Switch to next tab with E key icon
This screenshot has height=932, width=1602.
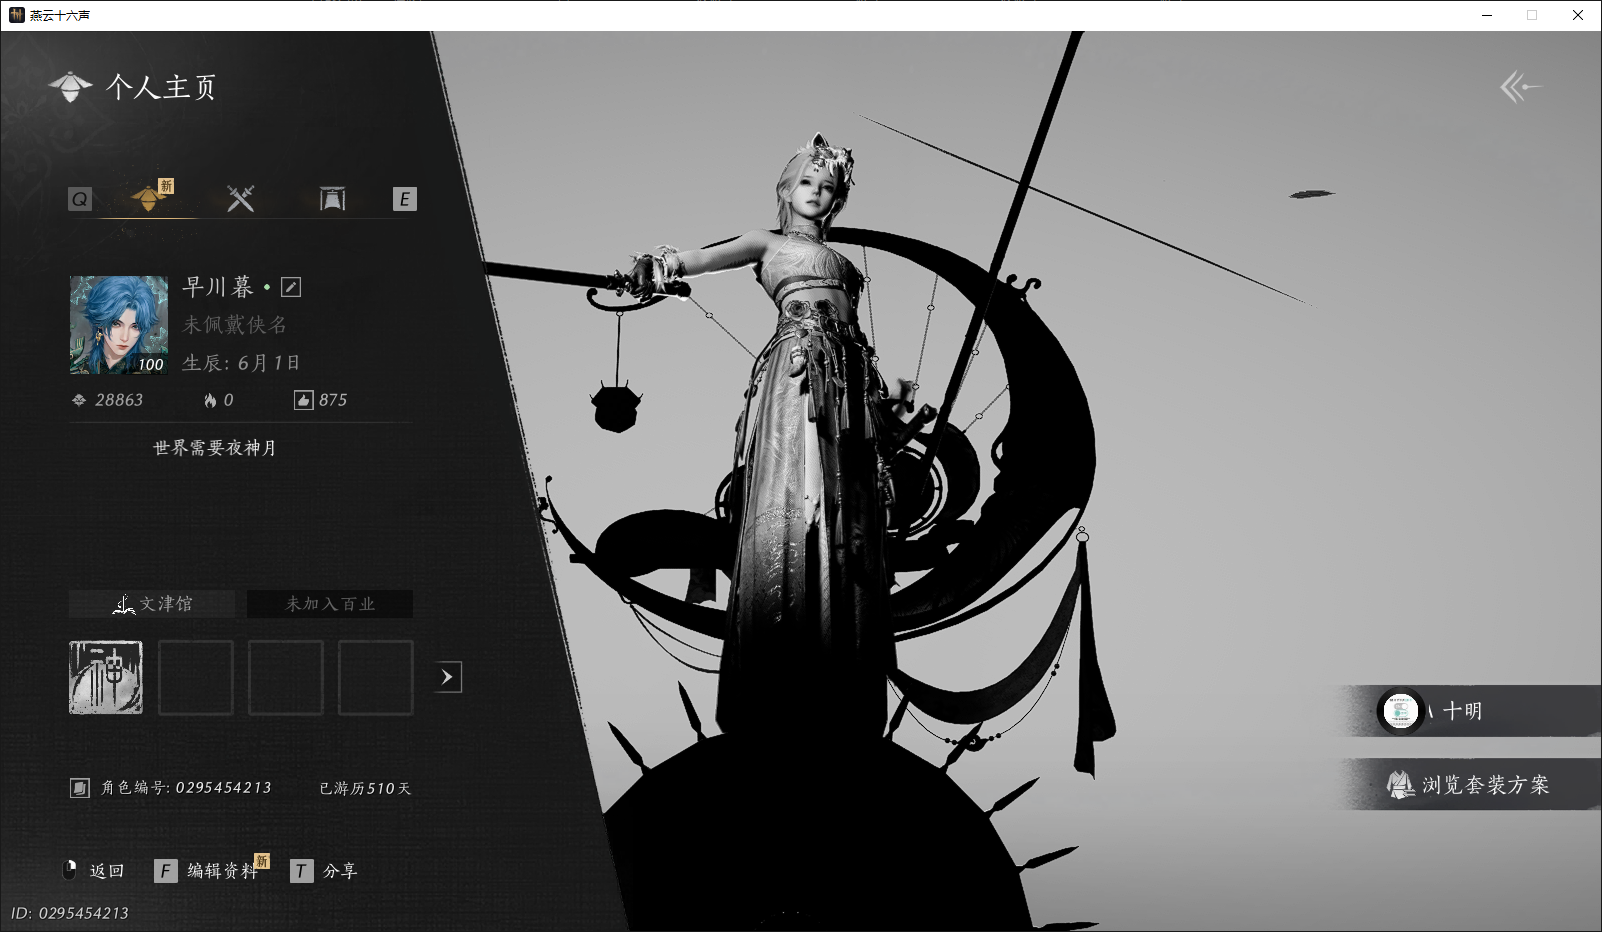click(x=404, y=199)
